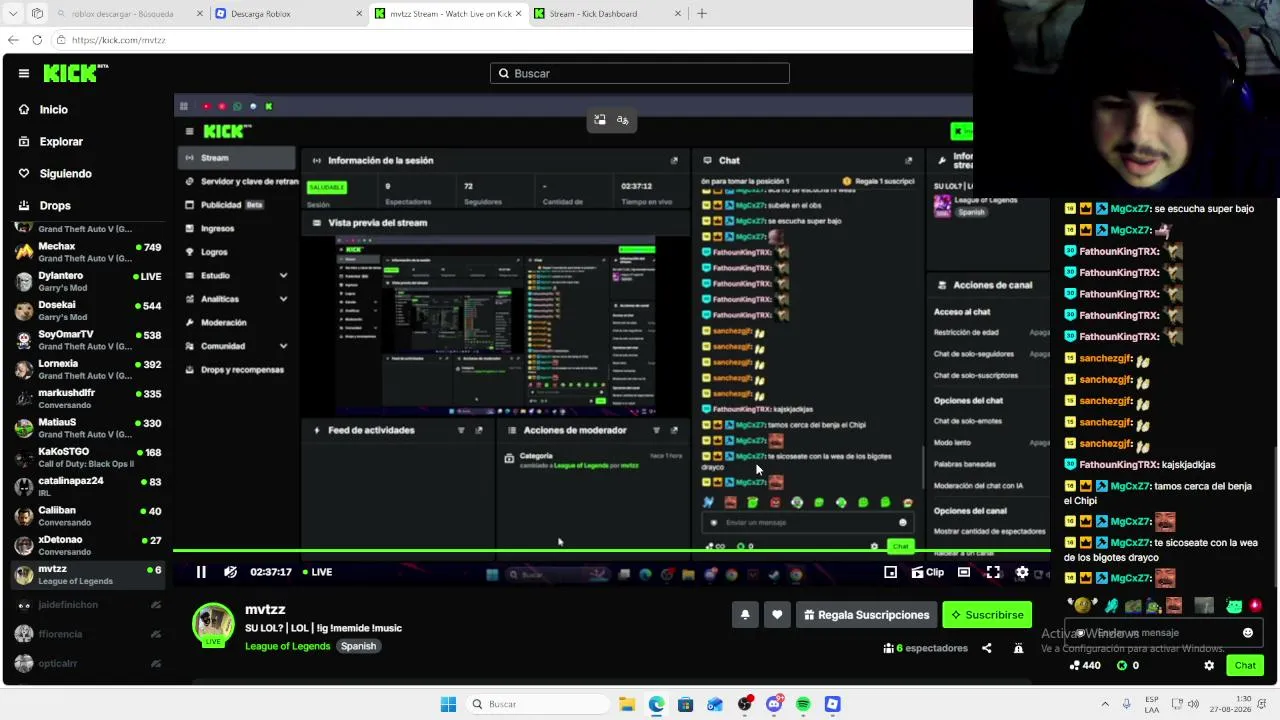This screenshot has width=1280, height=720.
Task: Open the Kick hamburger menu
Action: [x=24, y=73]
